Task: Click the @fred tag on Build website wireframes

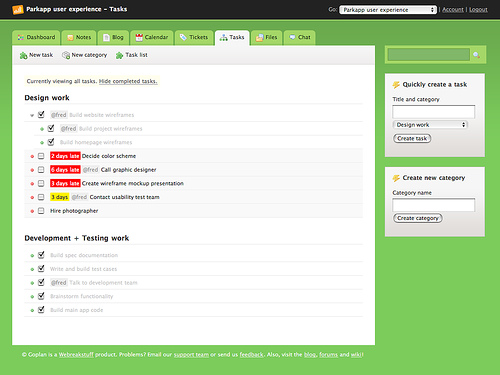Action: pyautogui.click(x=59, y=115)
